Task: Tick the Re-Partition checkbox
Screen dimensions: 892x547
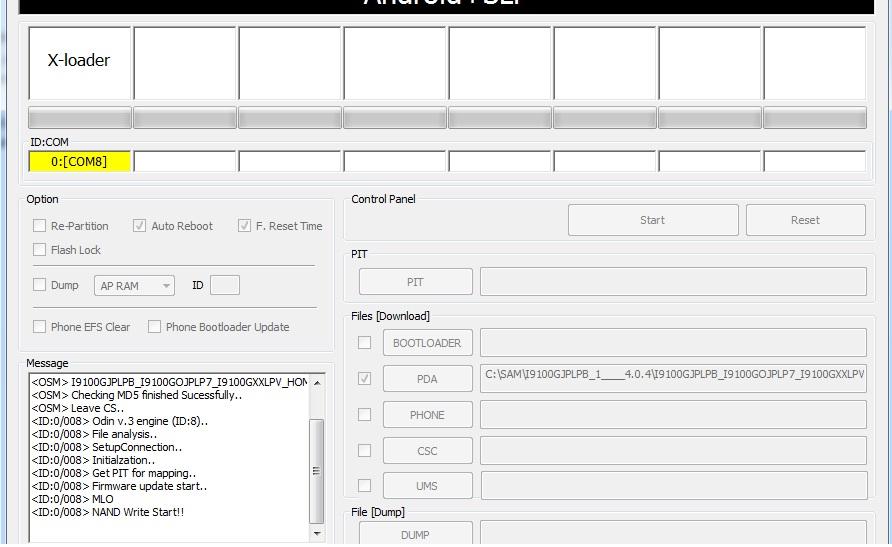Action: [39, 226]
